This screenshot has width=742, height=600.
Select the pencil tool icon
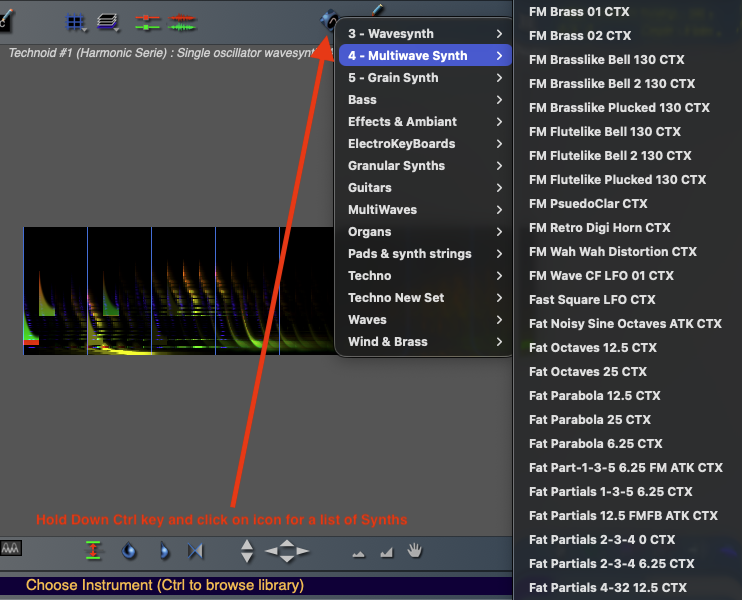377,9
